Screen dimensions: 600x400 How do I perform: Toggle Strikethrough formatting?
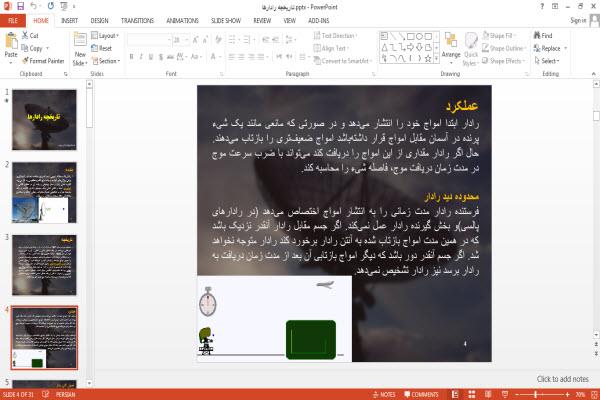tap(170, 57)
